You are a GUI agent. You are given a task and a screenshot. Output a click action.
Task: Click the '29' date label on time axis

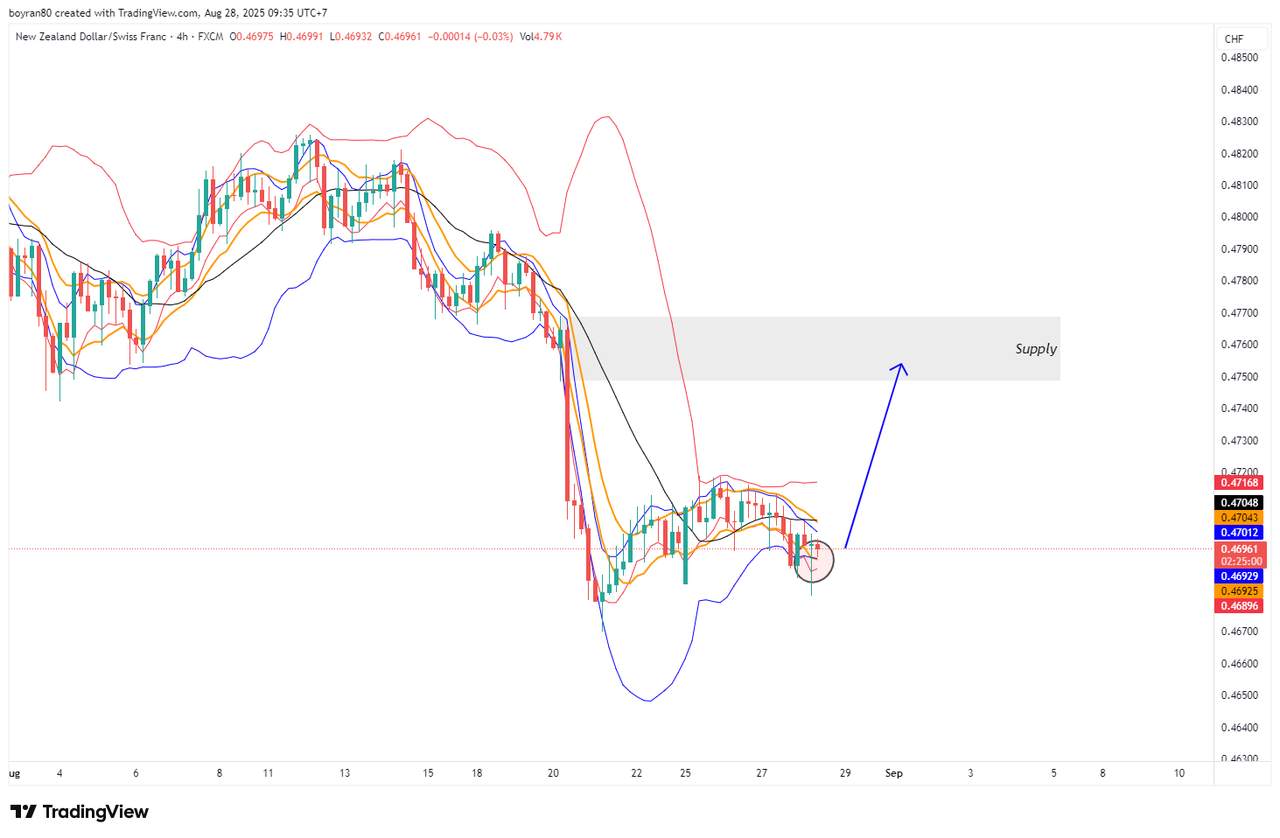click(846, 773)
